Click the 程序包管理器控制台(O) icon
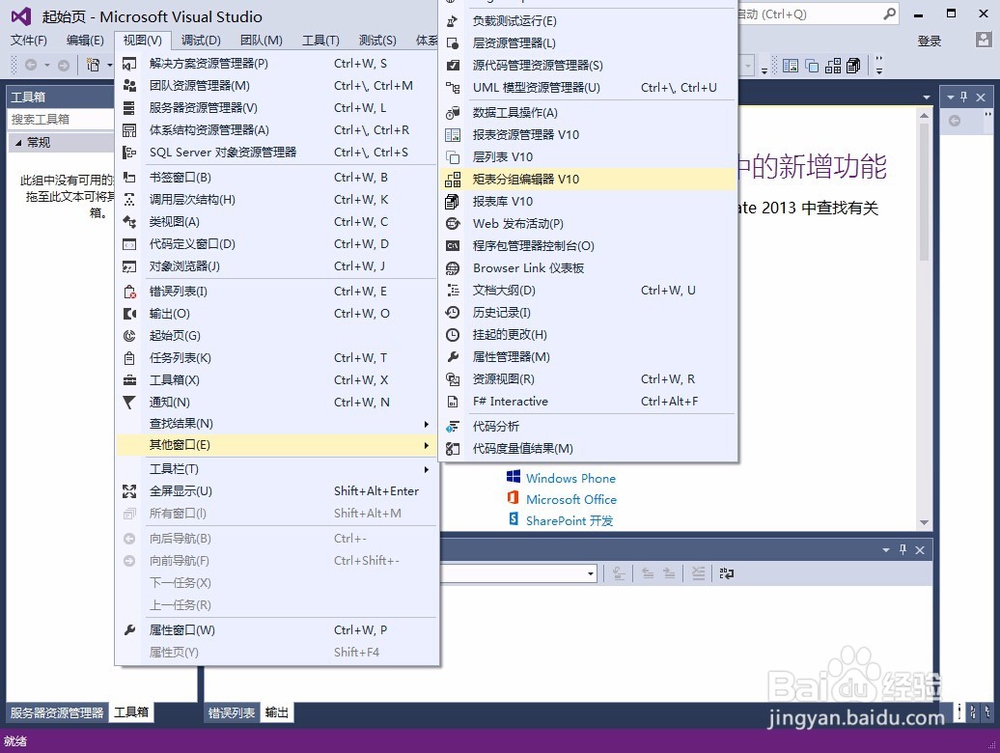Screen dimensions: 1000x753 [453, 246]
